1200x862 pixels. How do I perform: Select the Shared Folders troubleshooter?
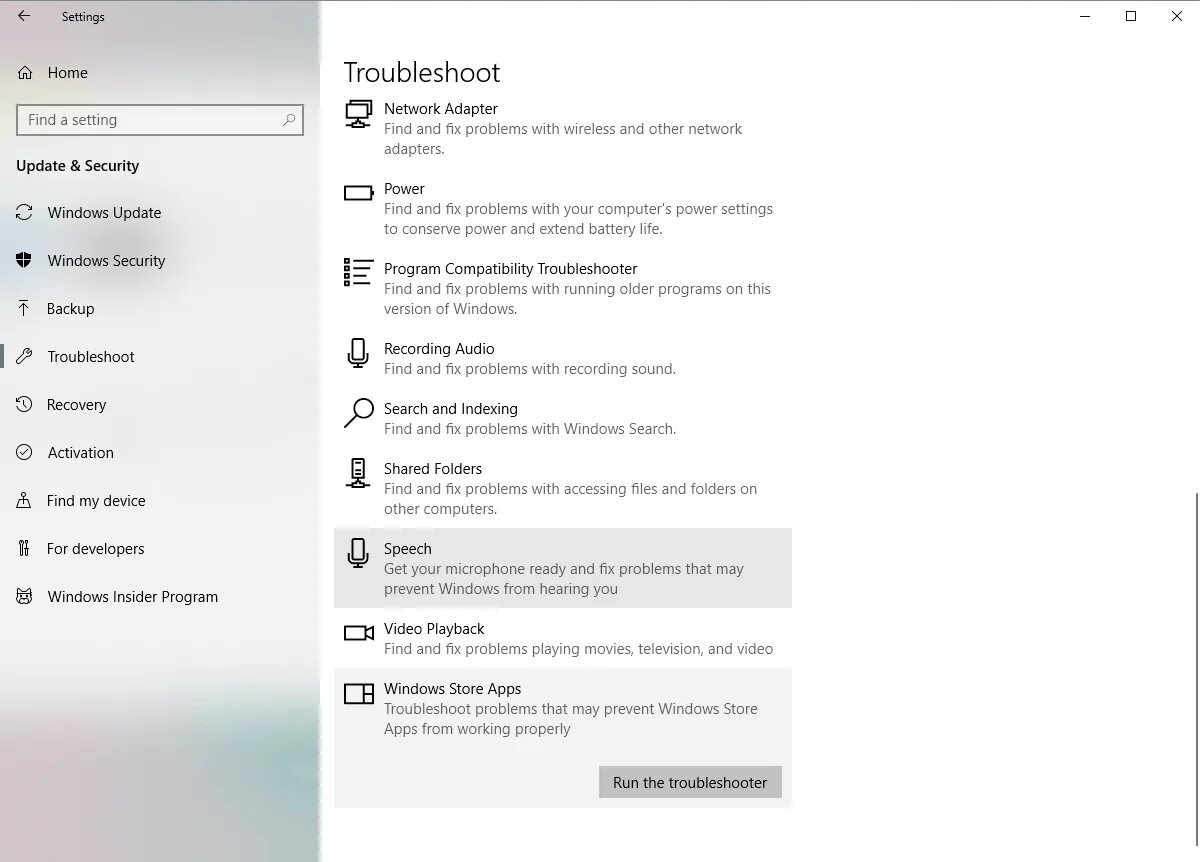tap(563, 488)
